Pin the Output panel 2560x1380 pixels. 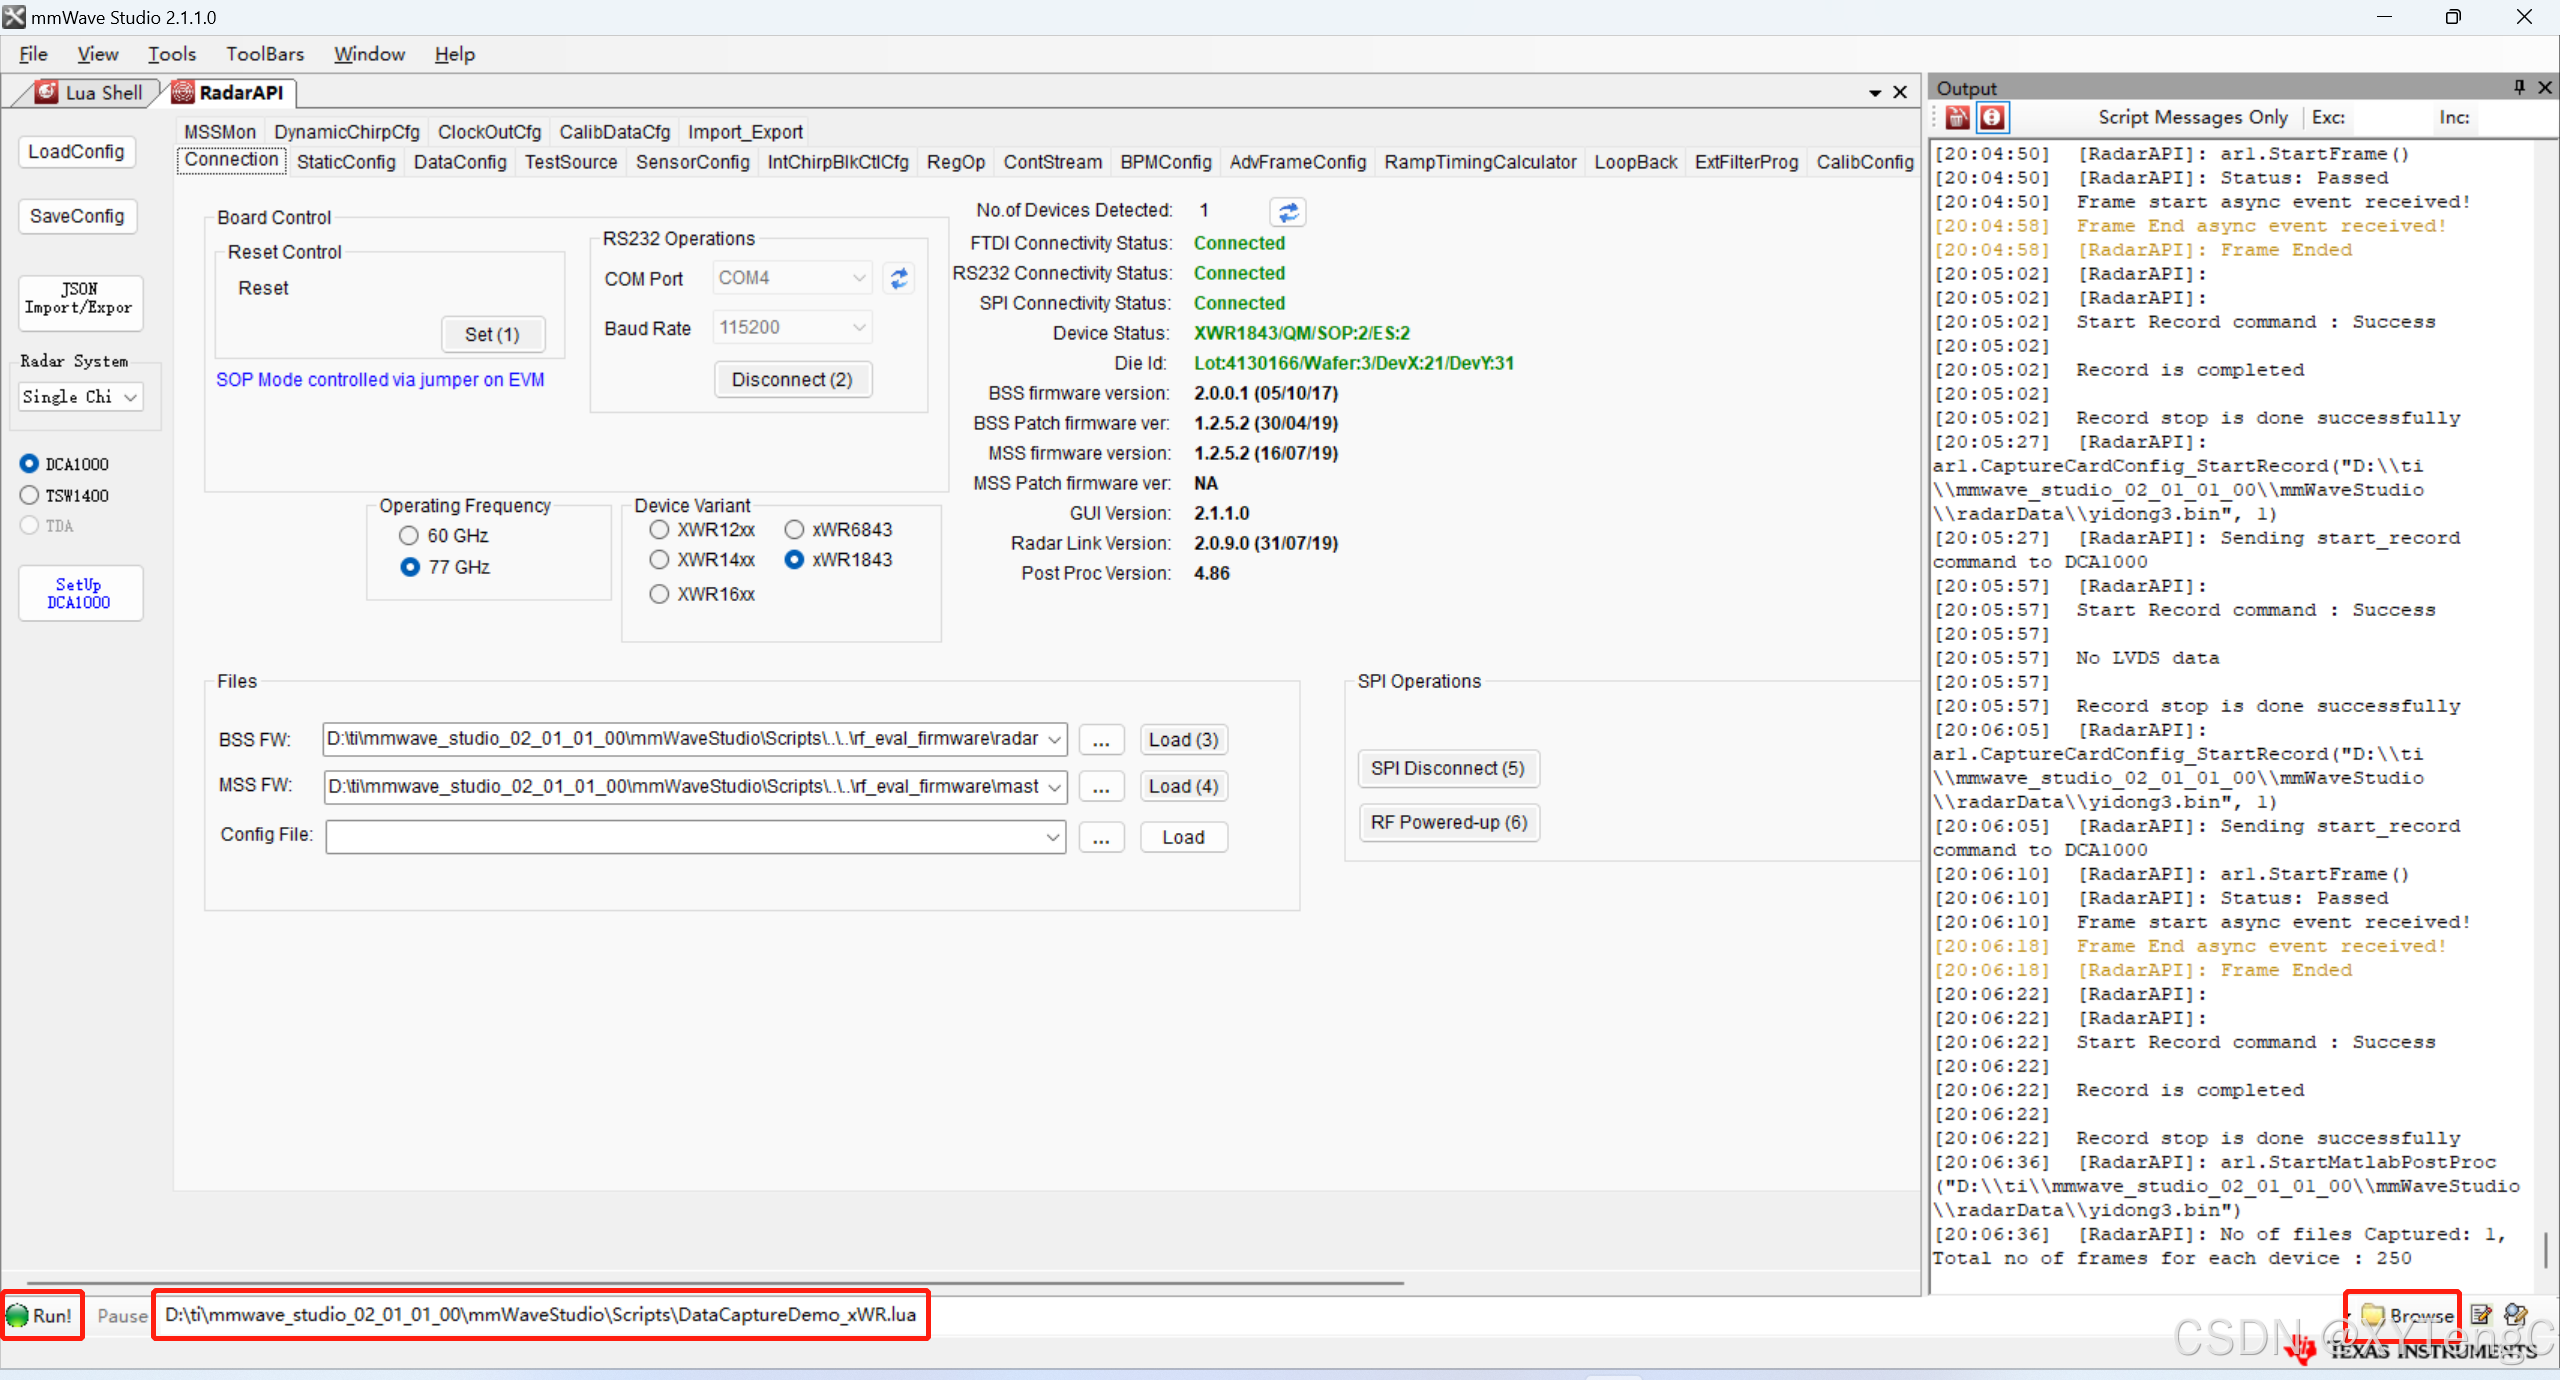point(2519,88)
